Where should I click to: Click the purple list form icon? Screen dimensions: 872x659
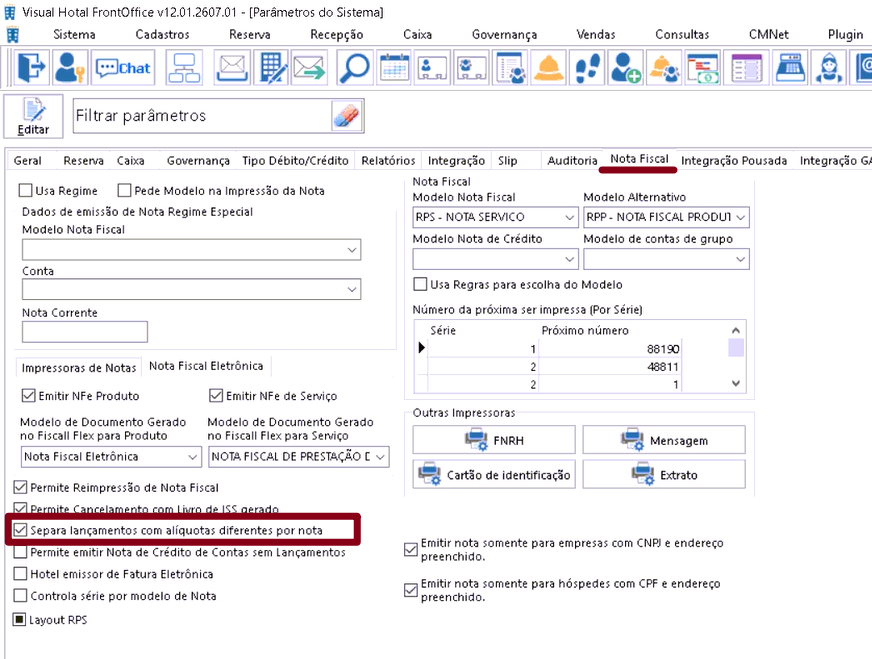coord(747,67)
